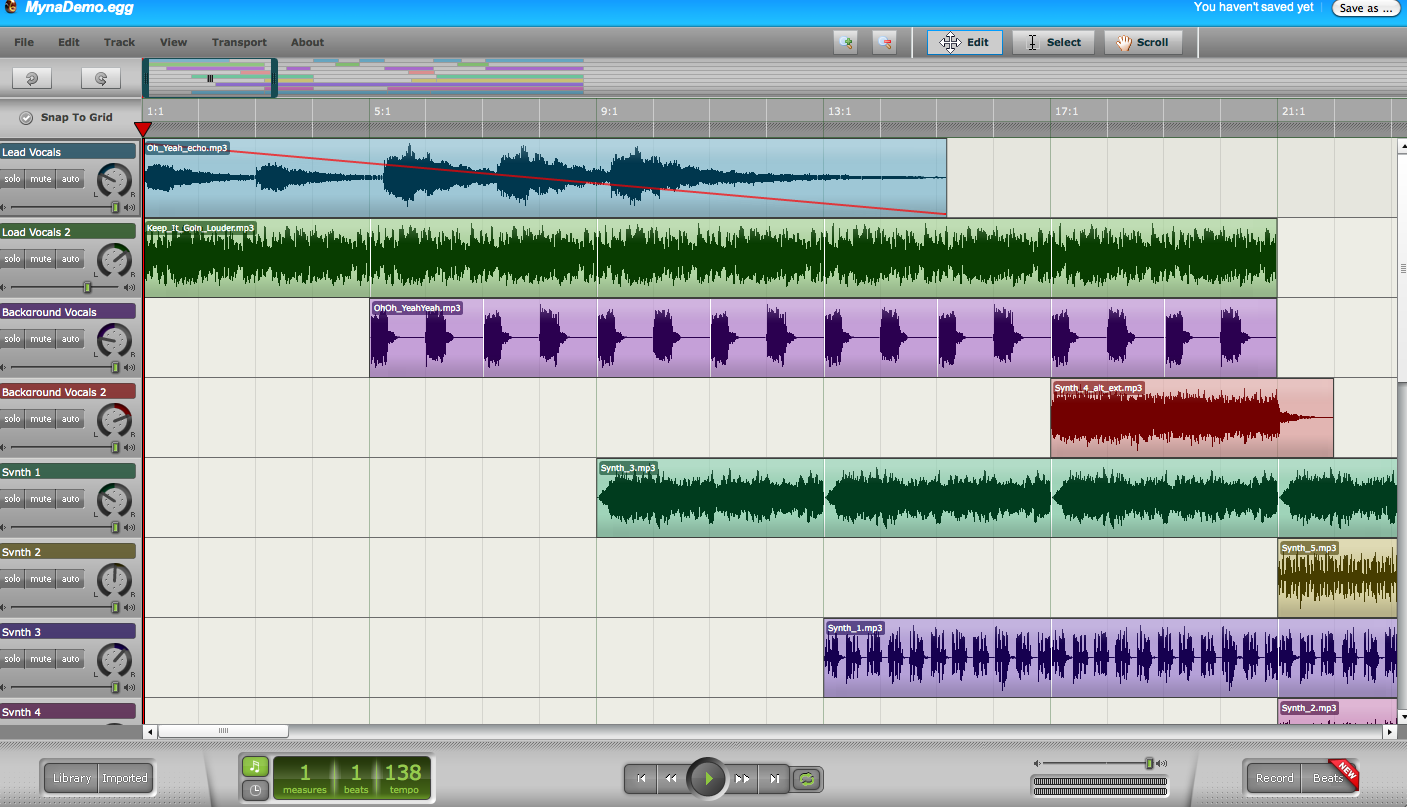Image resolution: width=1407 pixels, height=807 pixels.
Task: Solo the Synth 1 track
Action: click(12, 499)
